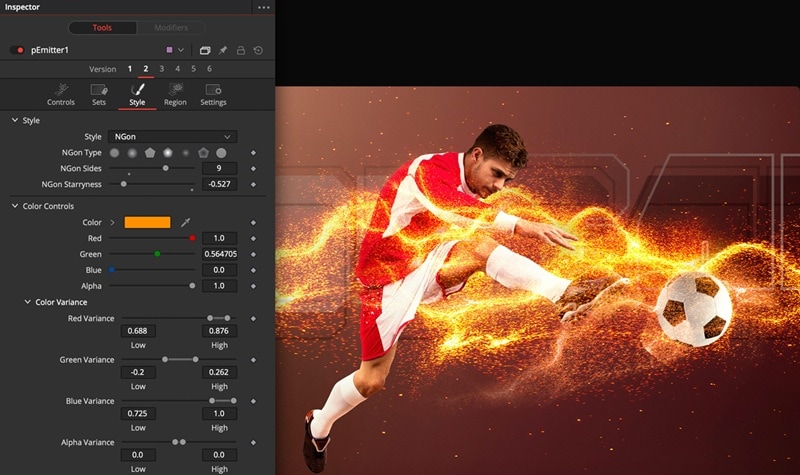Click the Red Variance keyframe diamond
Viewport: 800px width, 475px height.
point(253,318)
